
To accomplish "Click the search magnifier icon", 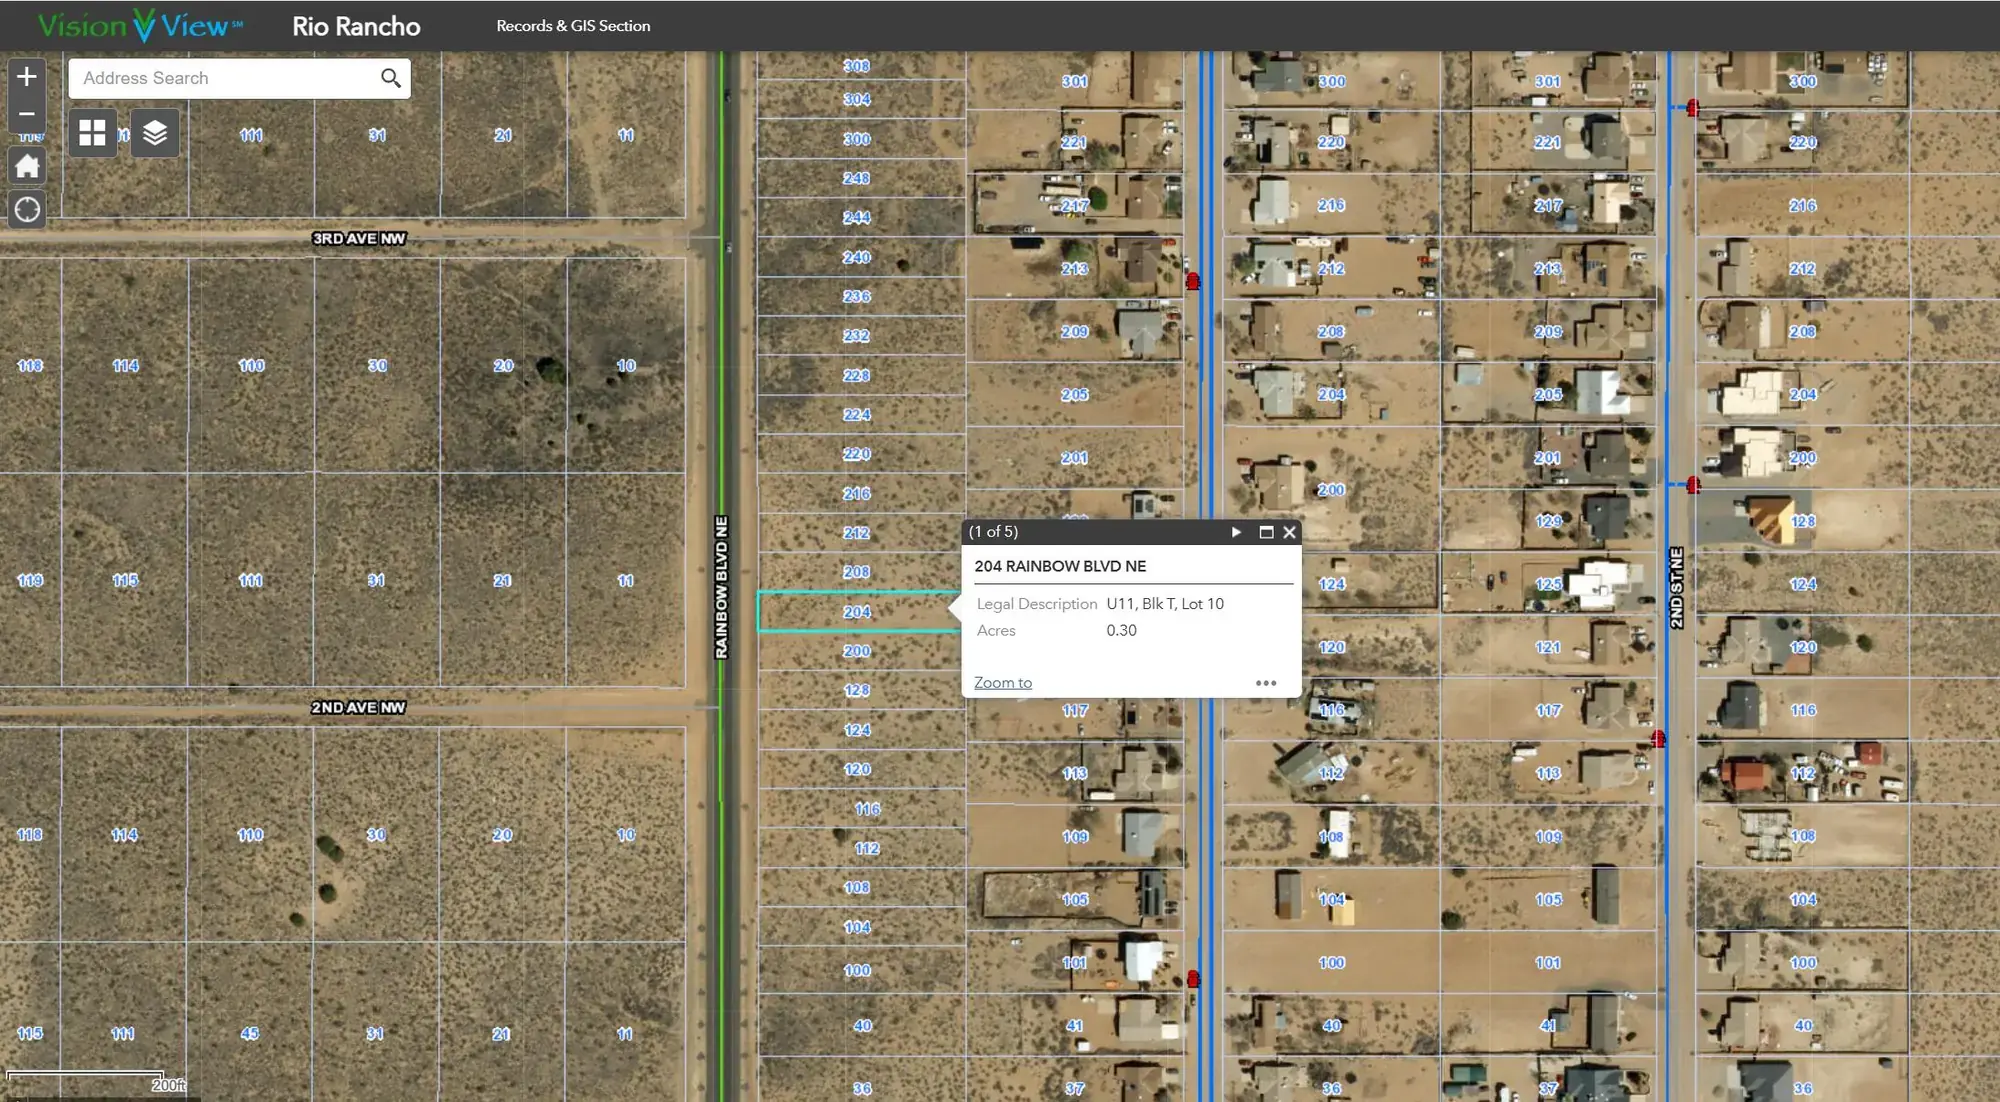I will [x=390, y=78].
